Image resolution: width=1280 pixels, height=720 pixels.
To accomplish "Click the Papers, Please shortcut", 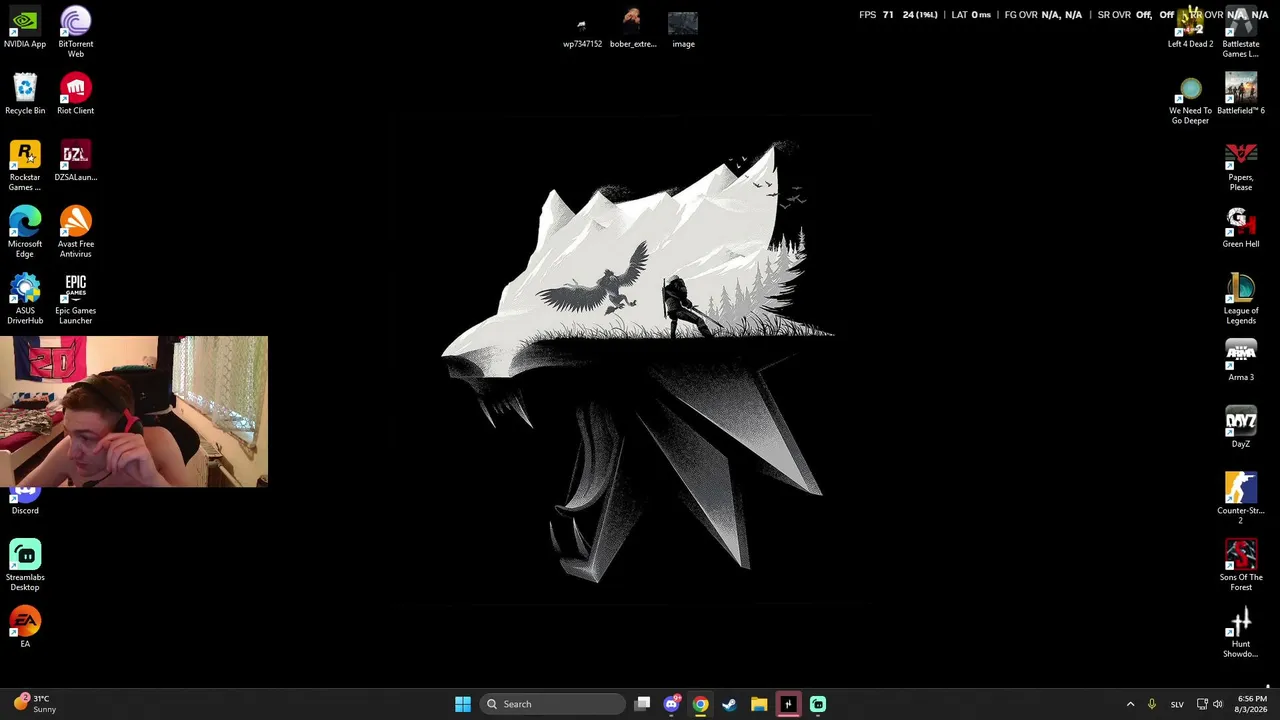I will click(x=1241, y=166).
